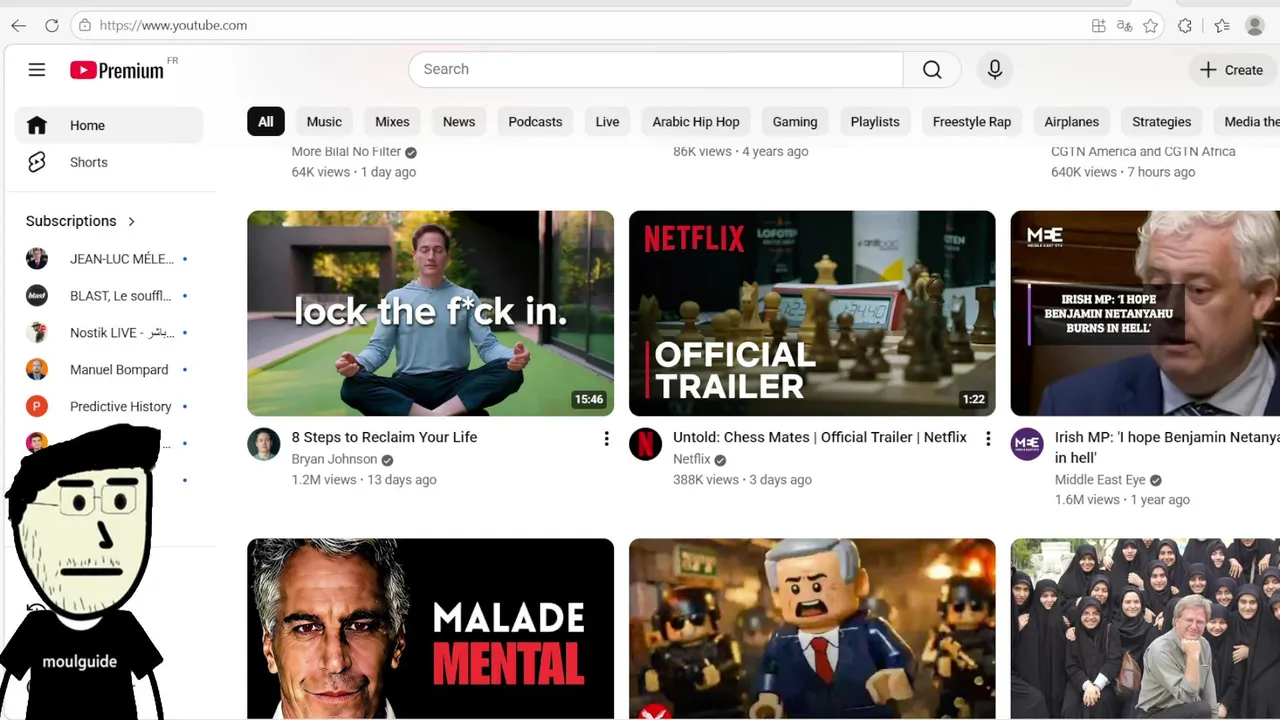Screen dimensions: 1280x720
Task: Open Bryan Johnson channel name
Action: 334,459
